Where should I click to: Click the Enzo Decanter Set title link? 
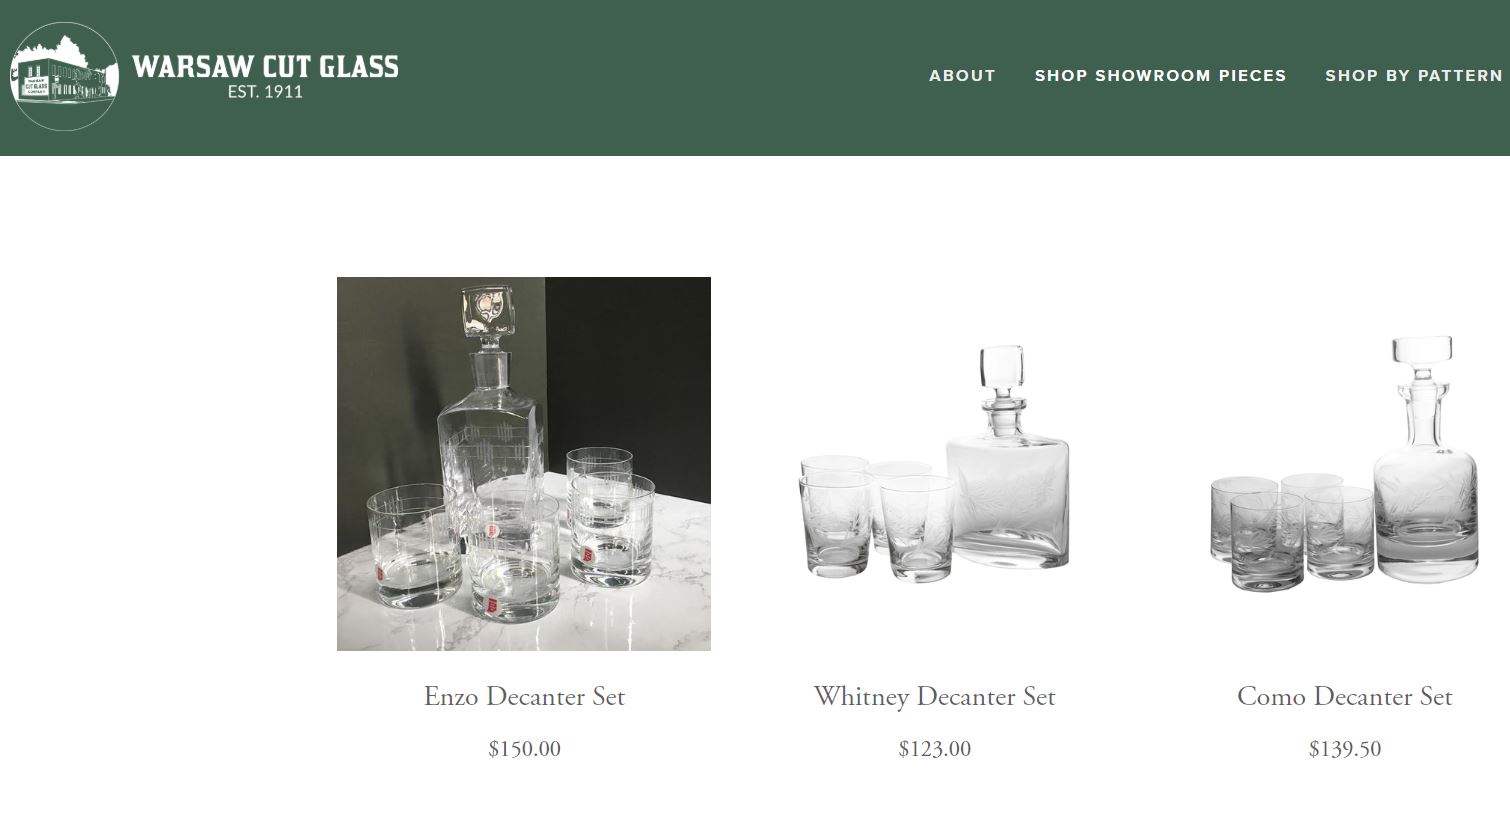point(524,696)
